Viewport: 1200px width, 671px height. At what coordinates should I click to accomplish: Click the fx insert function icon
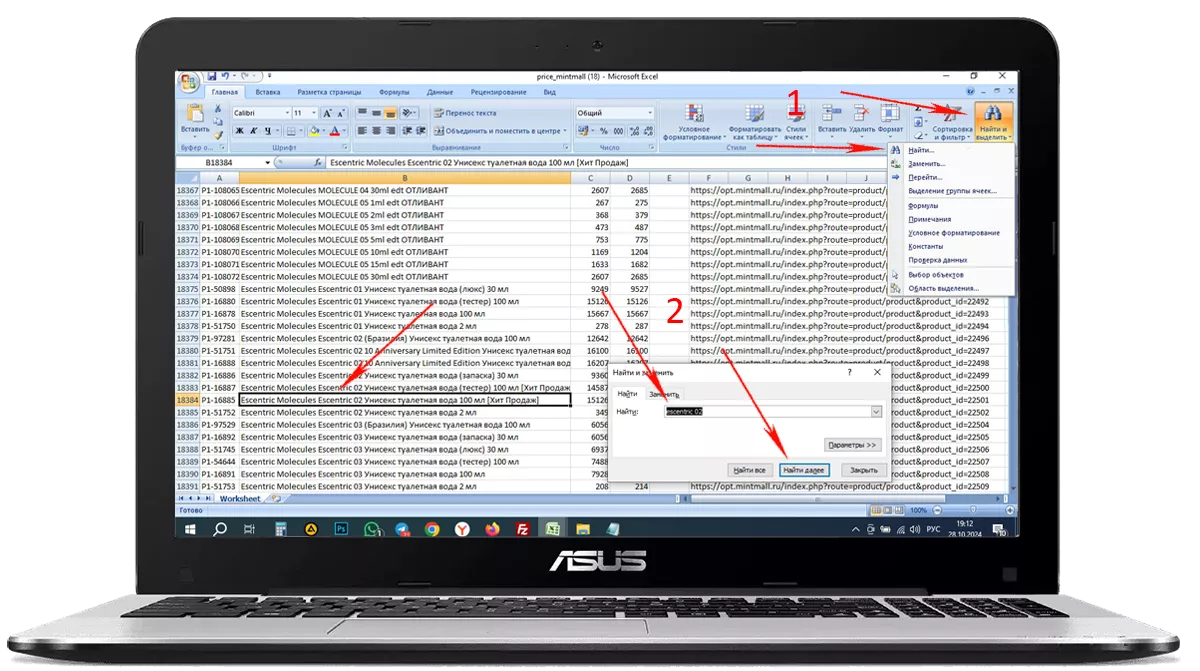[317, 162]
